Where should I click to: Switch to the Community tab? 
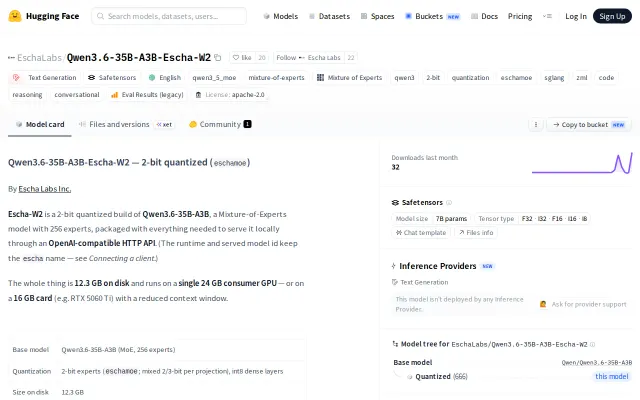click(220, 124)
